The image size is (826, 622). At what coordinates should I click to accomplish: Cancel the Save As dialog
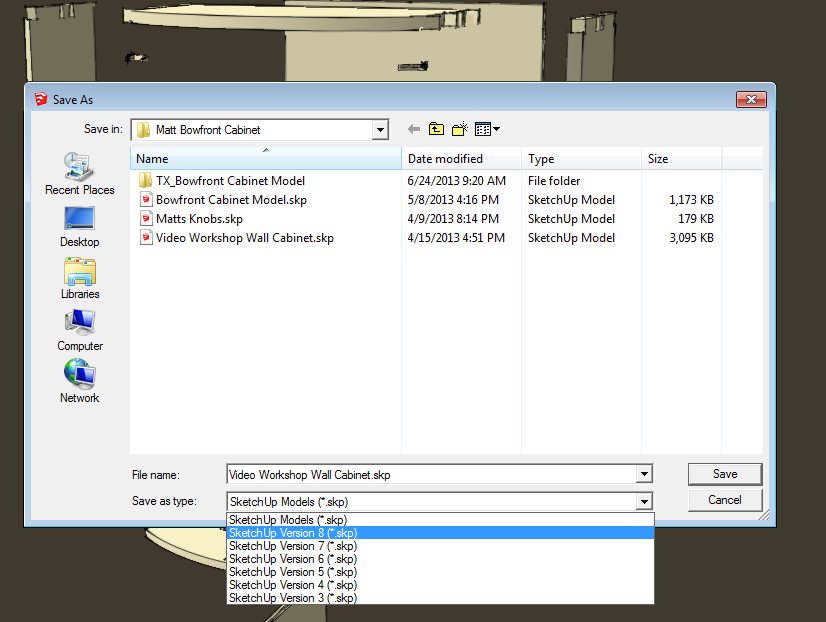pyautogui.click(x=725, y=500)
